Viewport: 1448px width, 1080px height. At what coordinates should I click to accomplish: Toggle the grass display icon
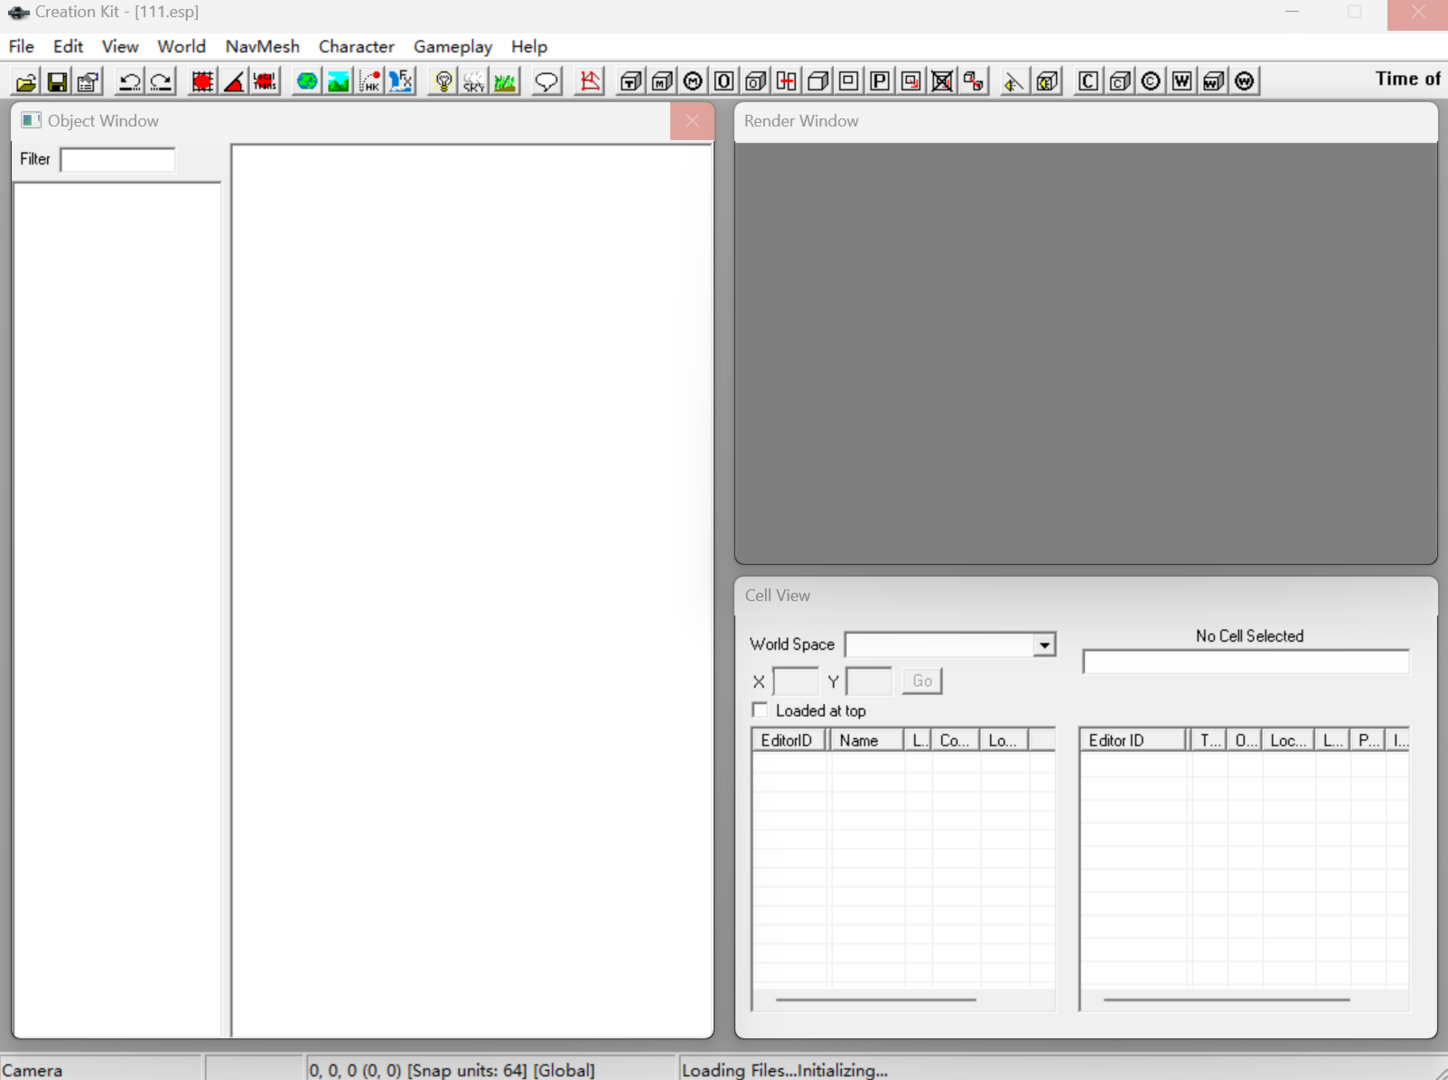click(505, 81)
